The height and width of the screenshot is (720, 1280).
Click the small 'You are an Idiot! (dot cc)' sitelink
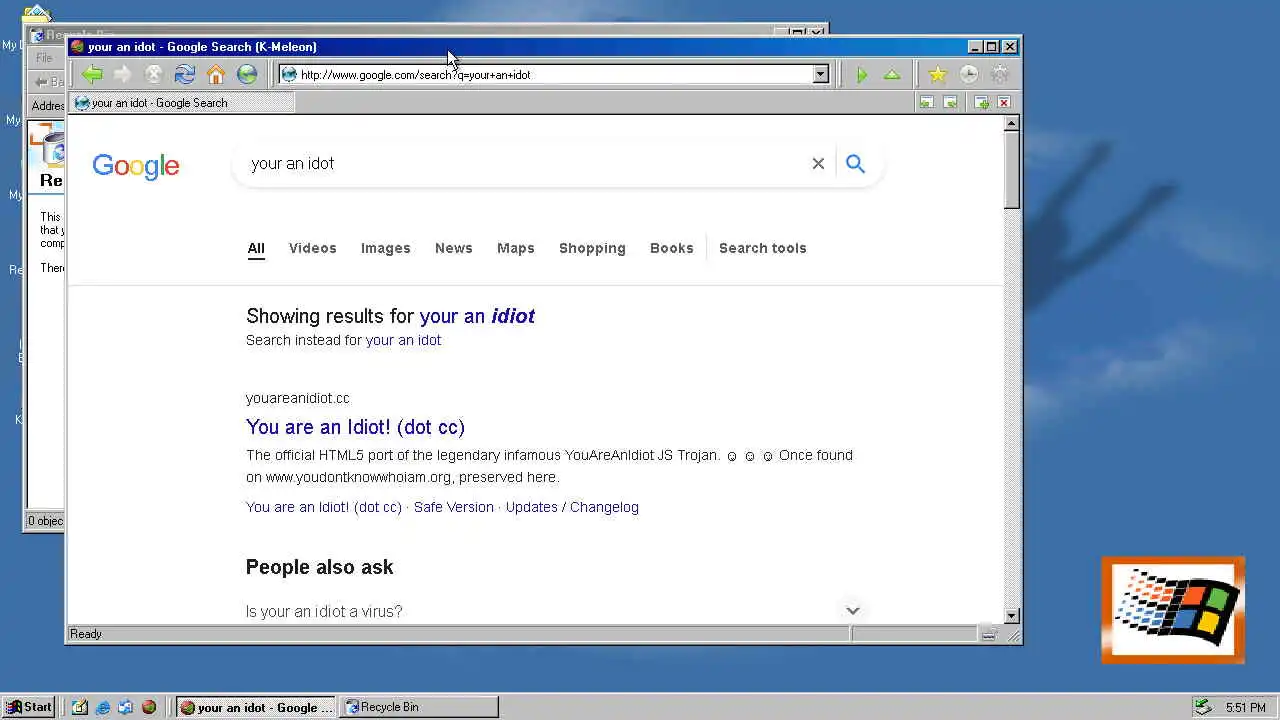pos(324,507)
